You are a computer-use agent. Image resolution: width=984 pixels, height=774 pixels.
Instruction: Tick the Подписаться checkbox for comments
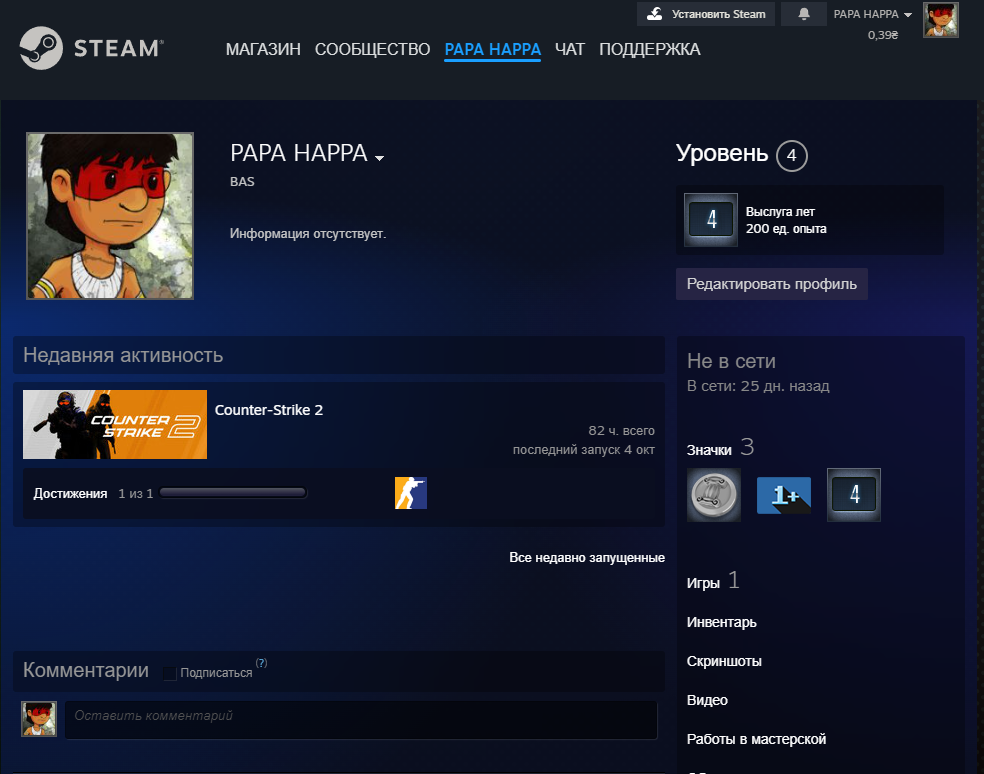point(169,673)
